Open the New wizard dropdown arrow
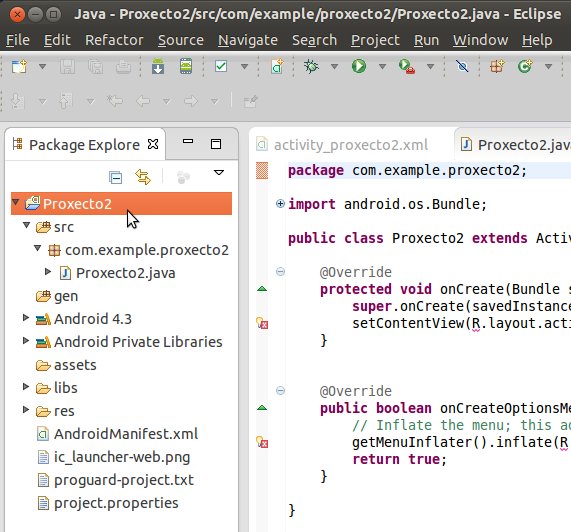Viewport: 571px width, 532px height. pyautogui.click(x=43, y=67)
